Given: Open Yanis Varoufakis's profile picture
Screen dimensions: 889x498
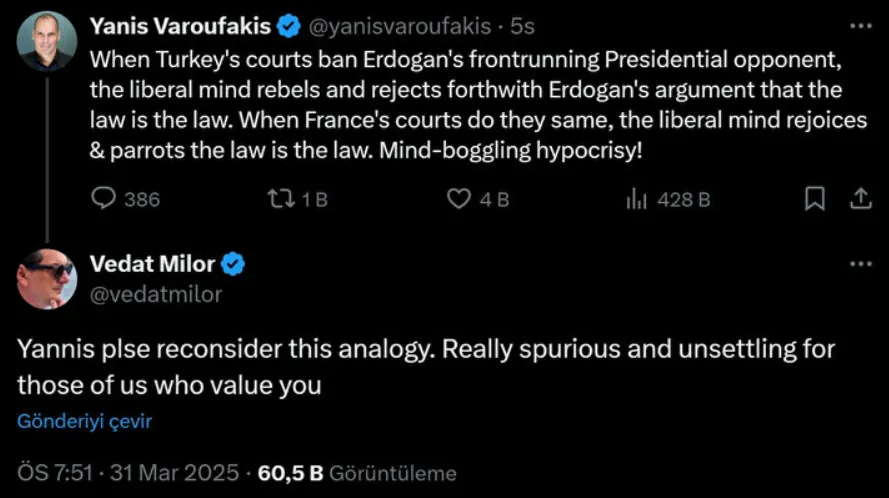Looking at the screenshot, I should (x=47, y=41).
